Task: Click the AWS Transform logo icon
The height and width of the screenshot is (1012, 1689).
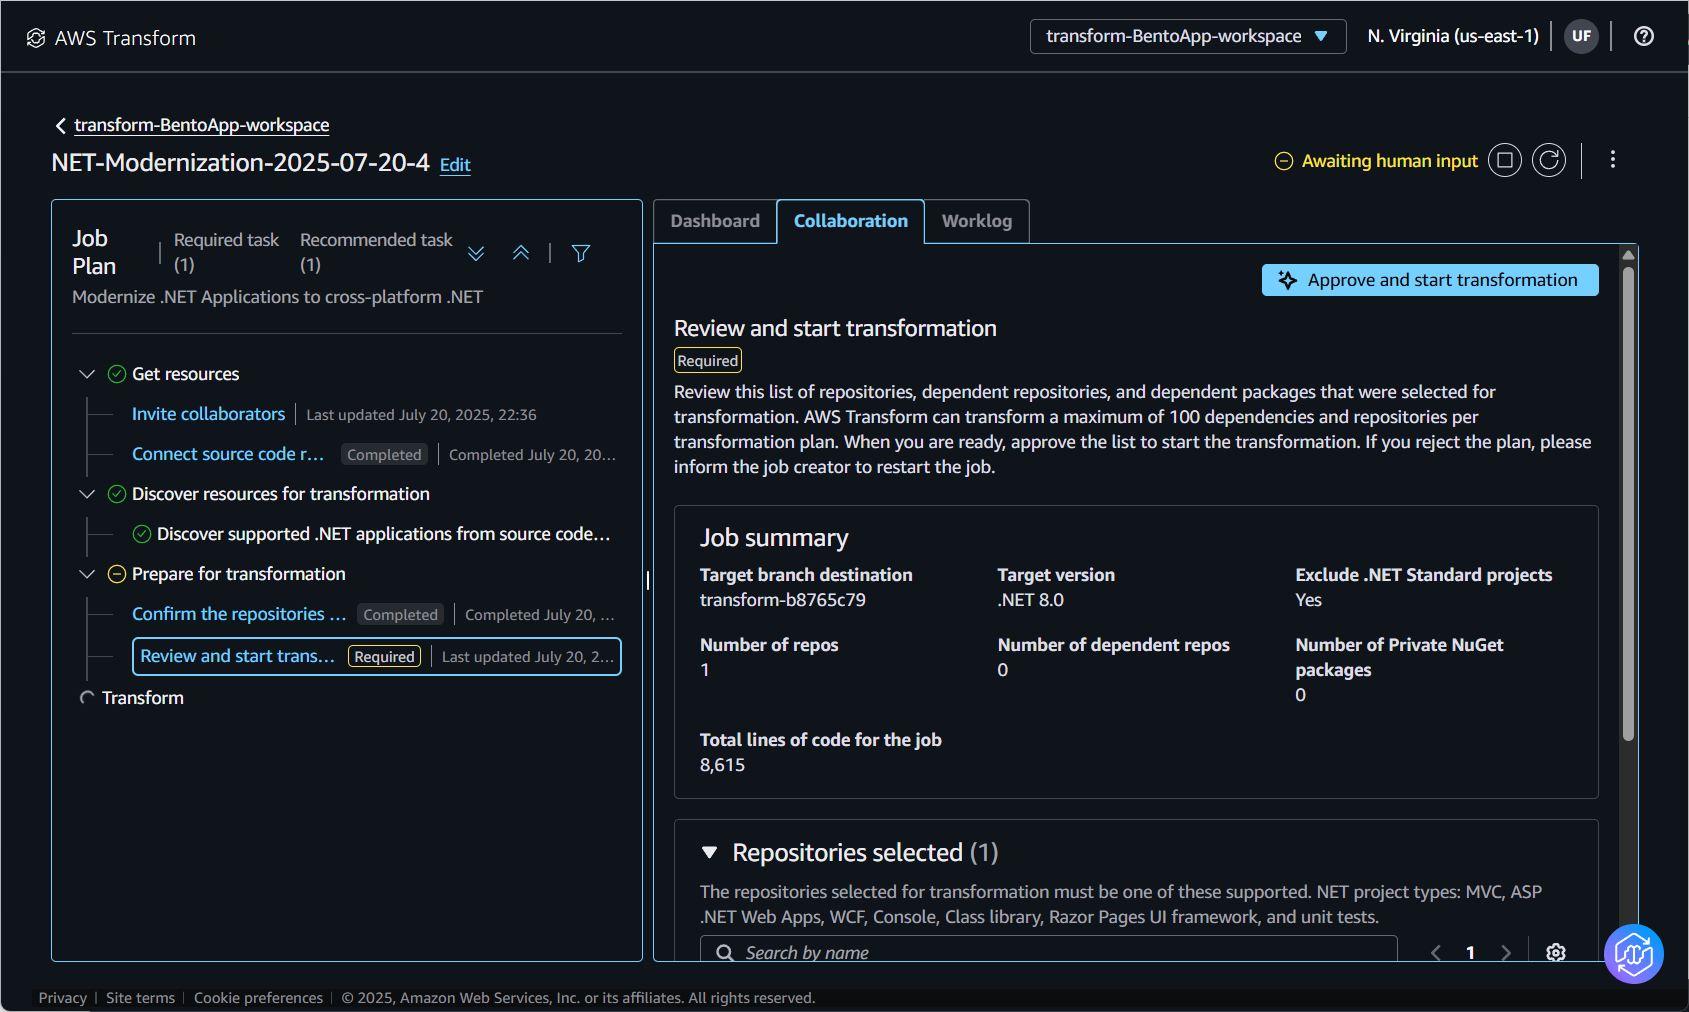Action: [36, 38]
